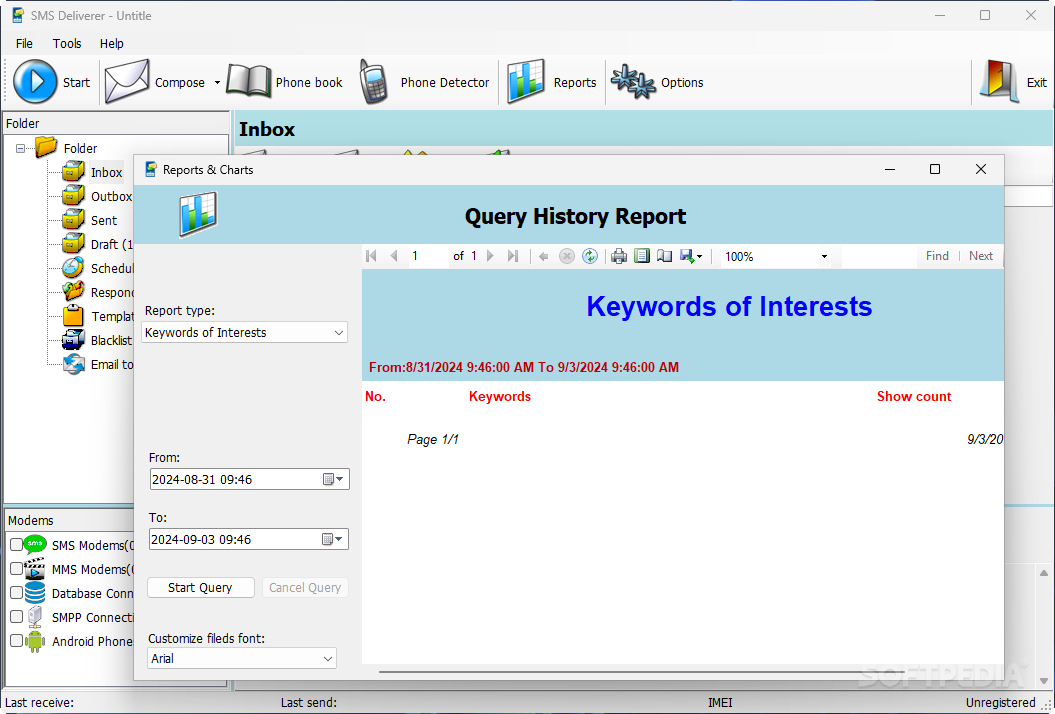Click the current page number field
The width and height of the screenshot is (1055, 714).
[429, 256]
